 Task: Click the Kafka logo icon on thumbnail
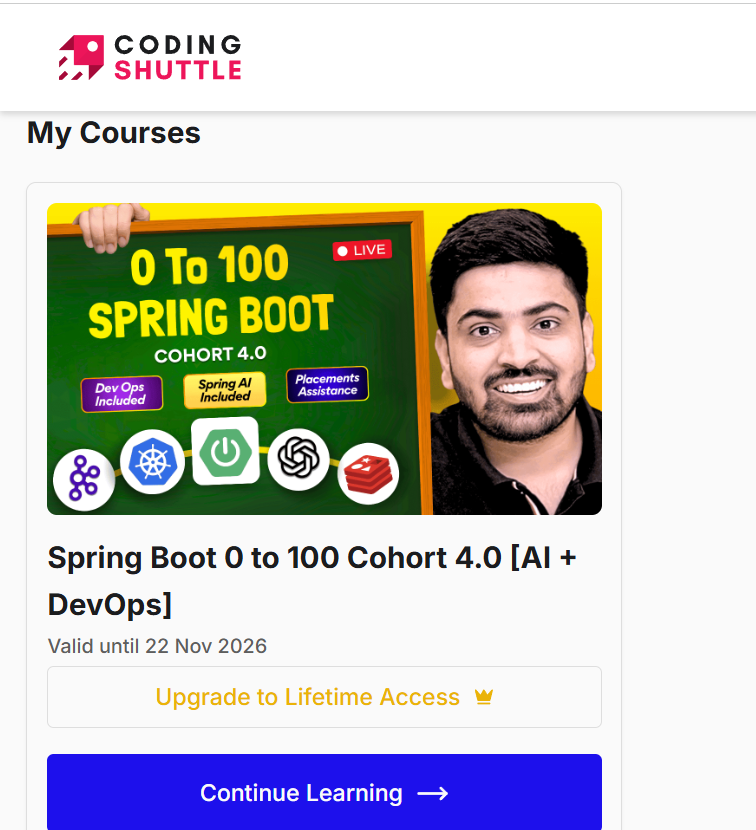tap(84, 480)
